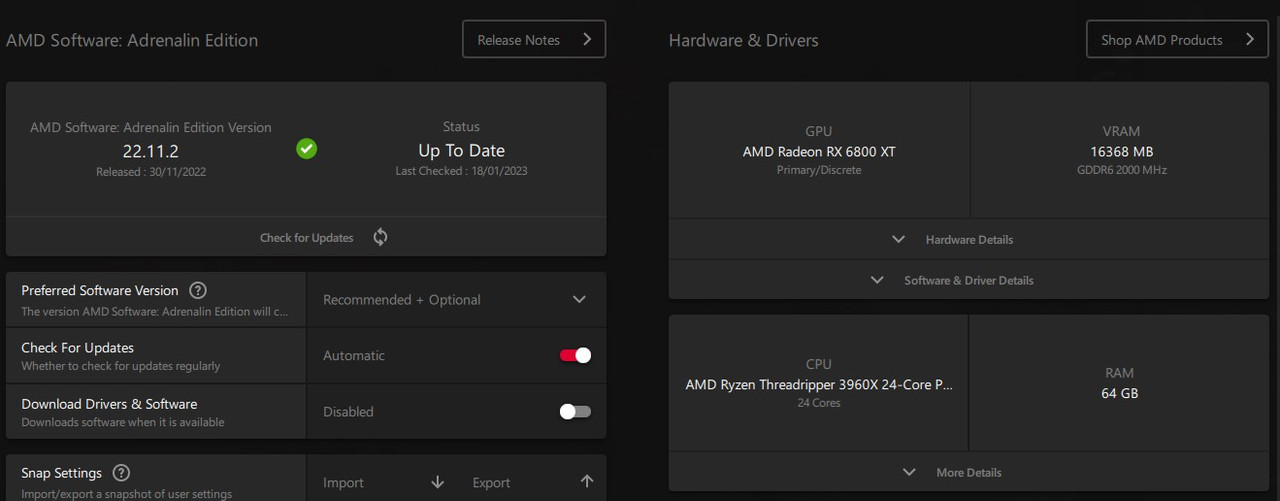The height and width of the screenshot is (501, 1280).
Task: Click Shop AMD Products button
Action: 1177,40
